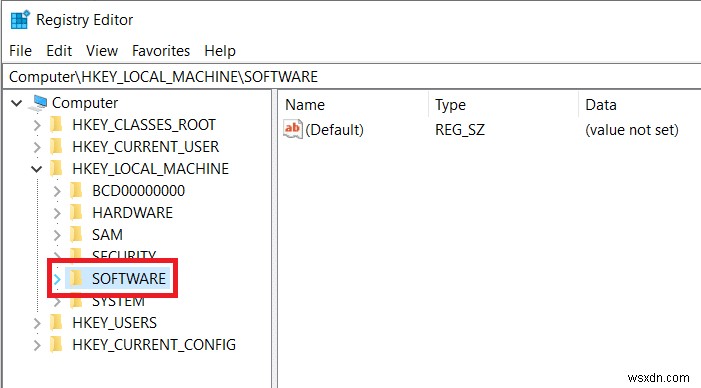Viewport: 701px width, 388px height.
Task: Collapse the Computer root node
Action: pyautogui.click(x=17, y=103)
